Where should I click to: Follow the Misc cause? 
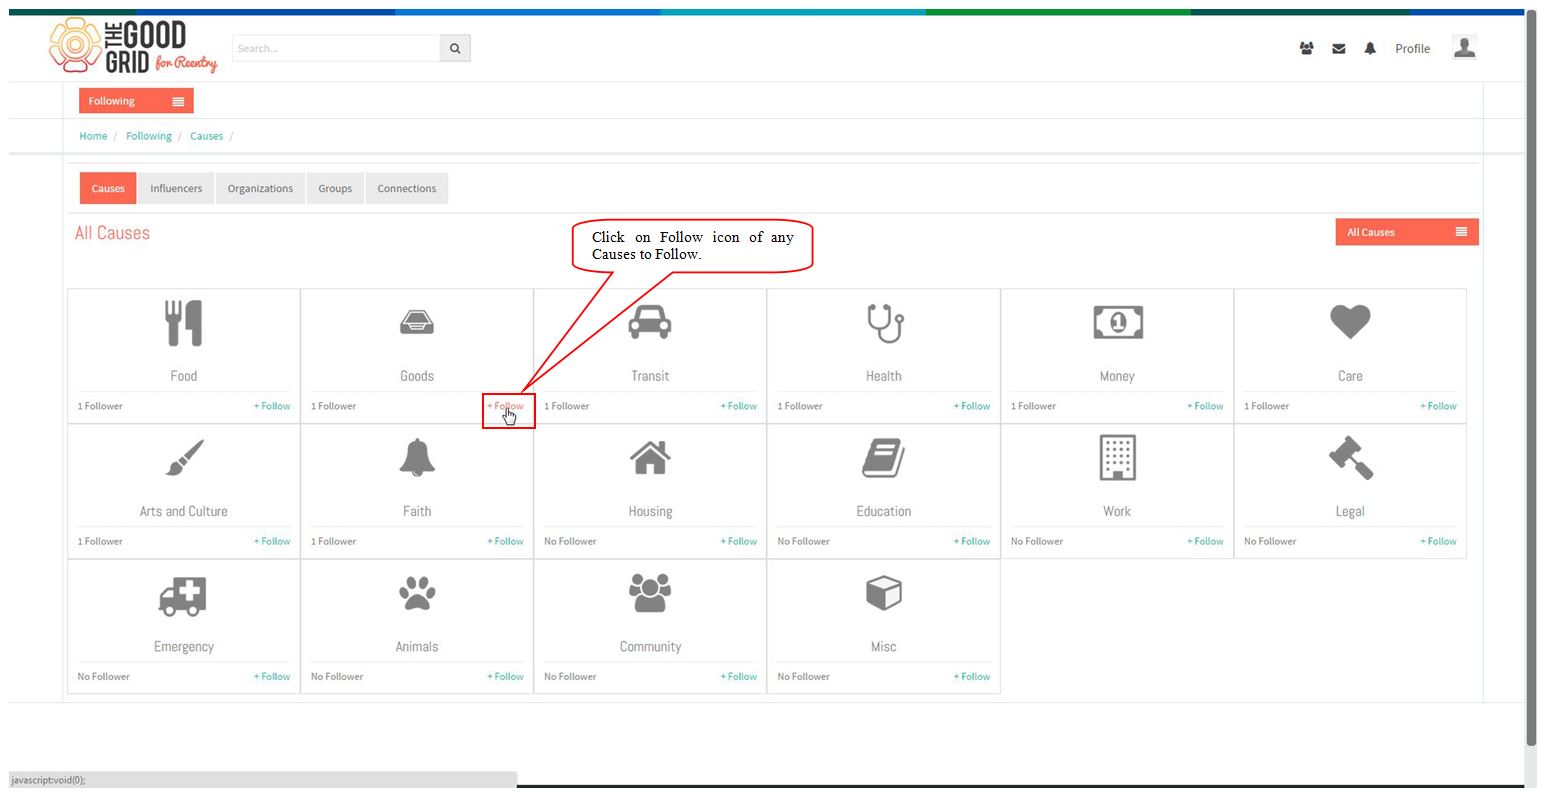[x=972, y=676]
